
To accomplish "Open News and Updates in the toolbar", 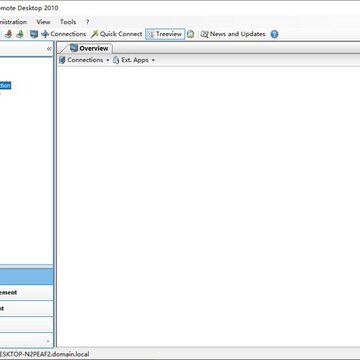I will pyautogui.click(x=233, y=34).
